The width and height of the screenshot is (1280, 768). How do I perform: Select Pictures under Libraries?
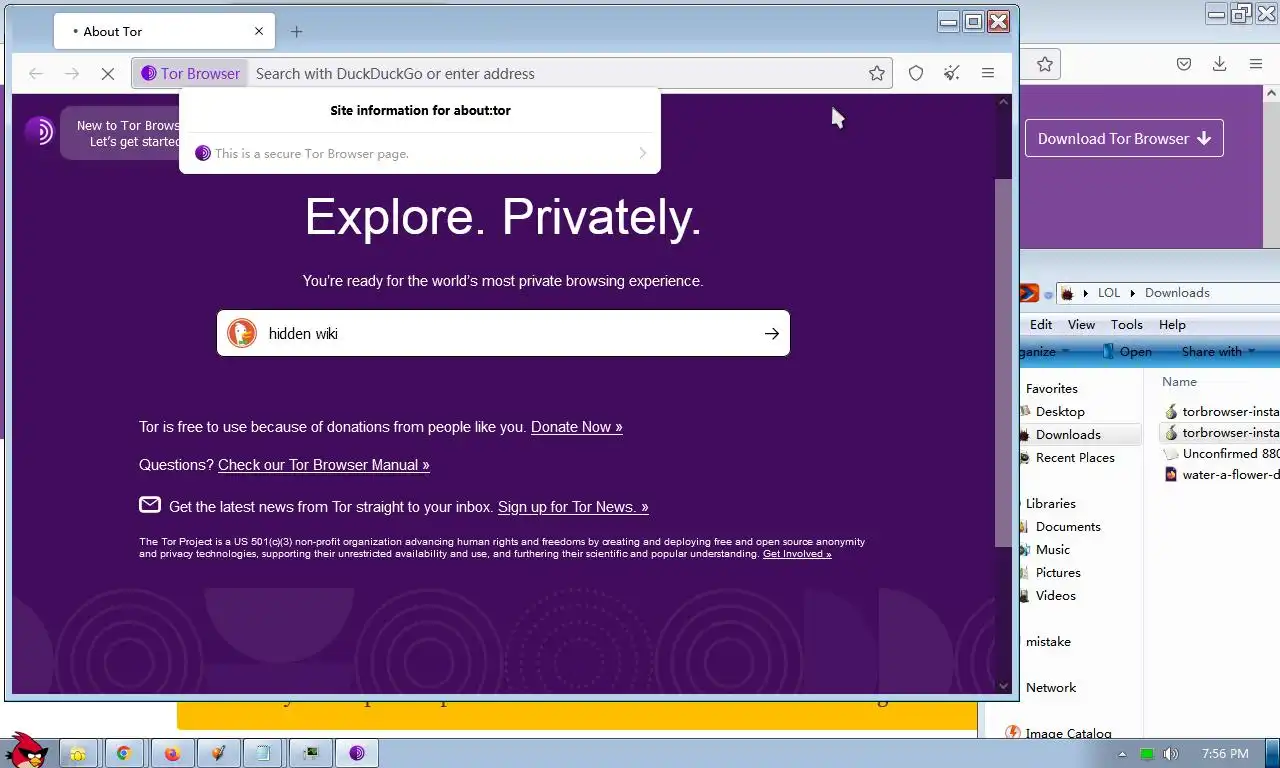click(1058, 572)
